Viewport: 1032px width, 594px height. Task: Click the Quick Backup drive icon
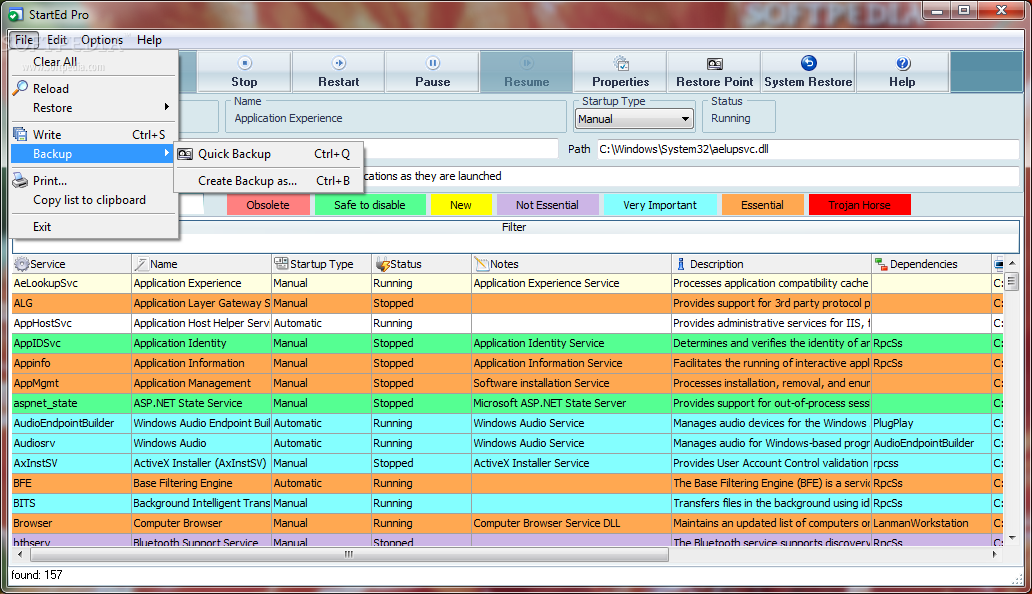click(x=186, y=153)
